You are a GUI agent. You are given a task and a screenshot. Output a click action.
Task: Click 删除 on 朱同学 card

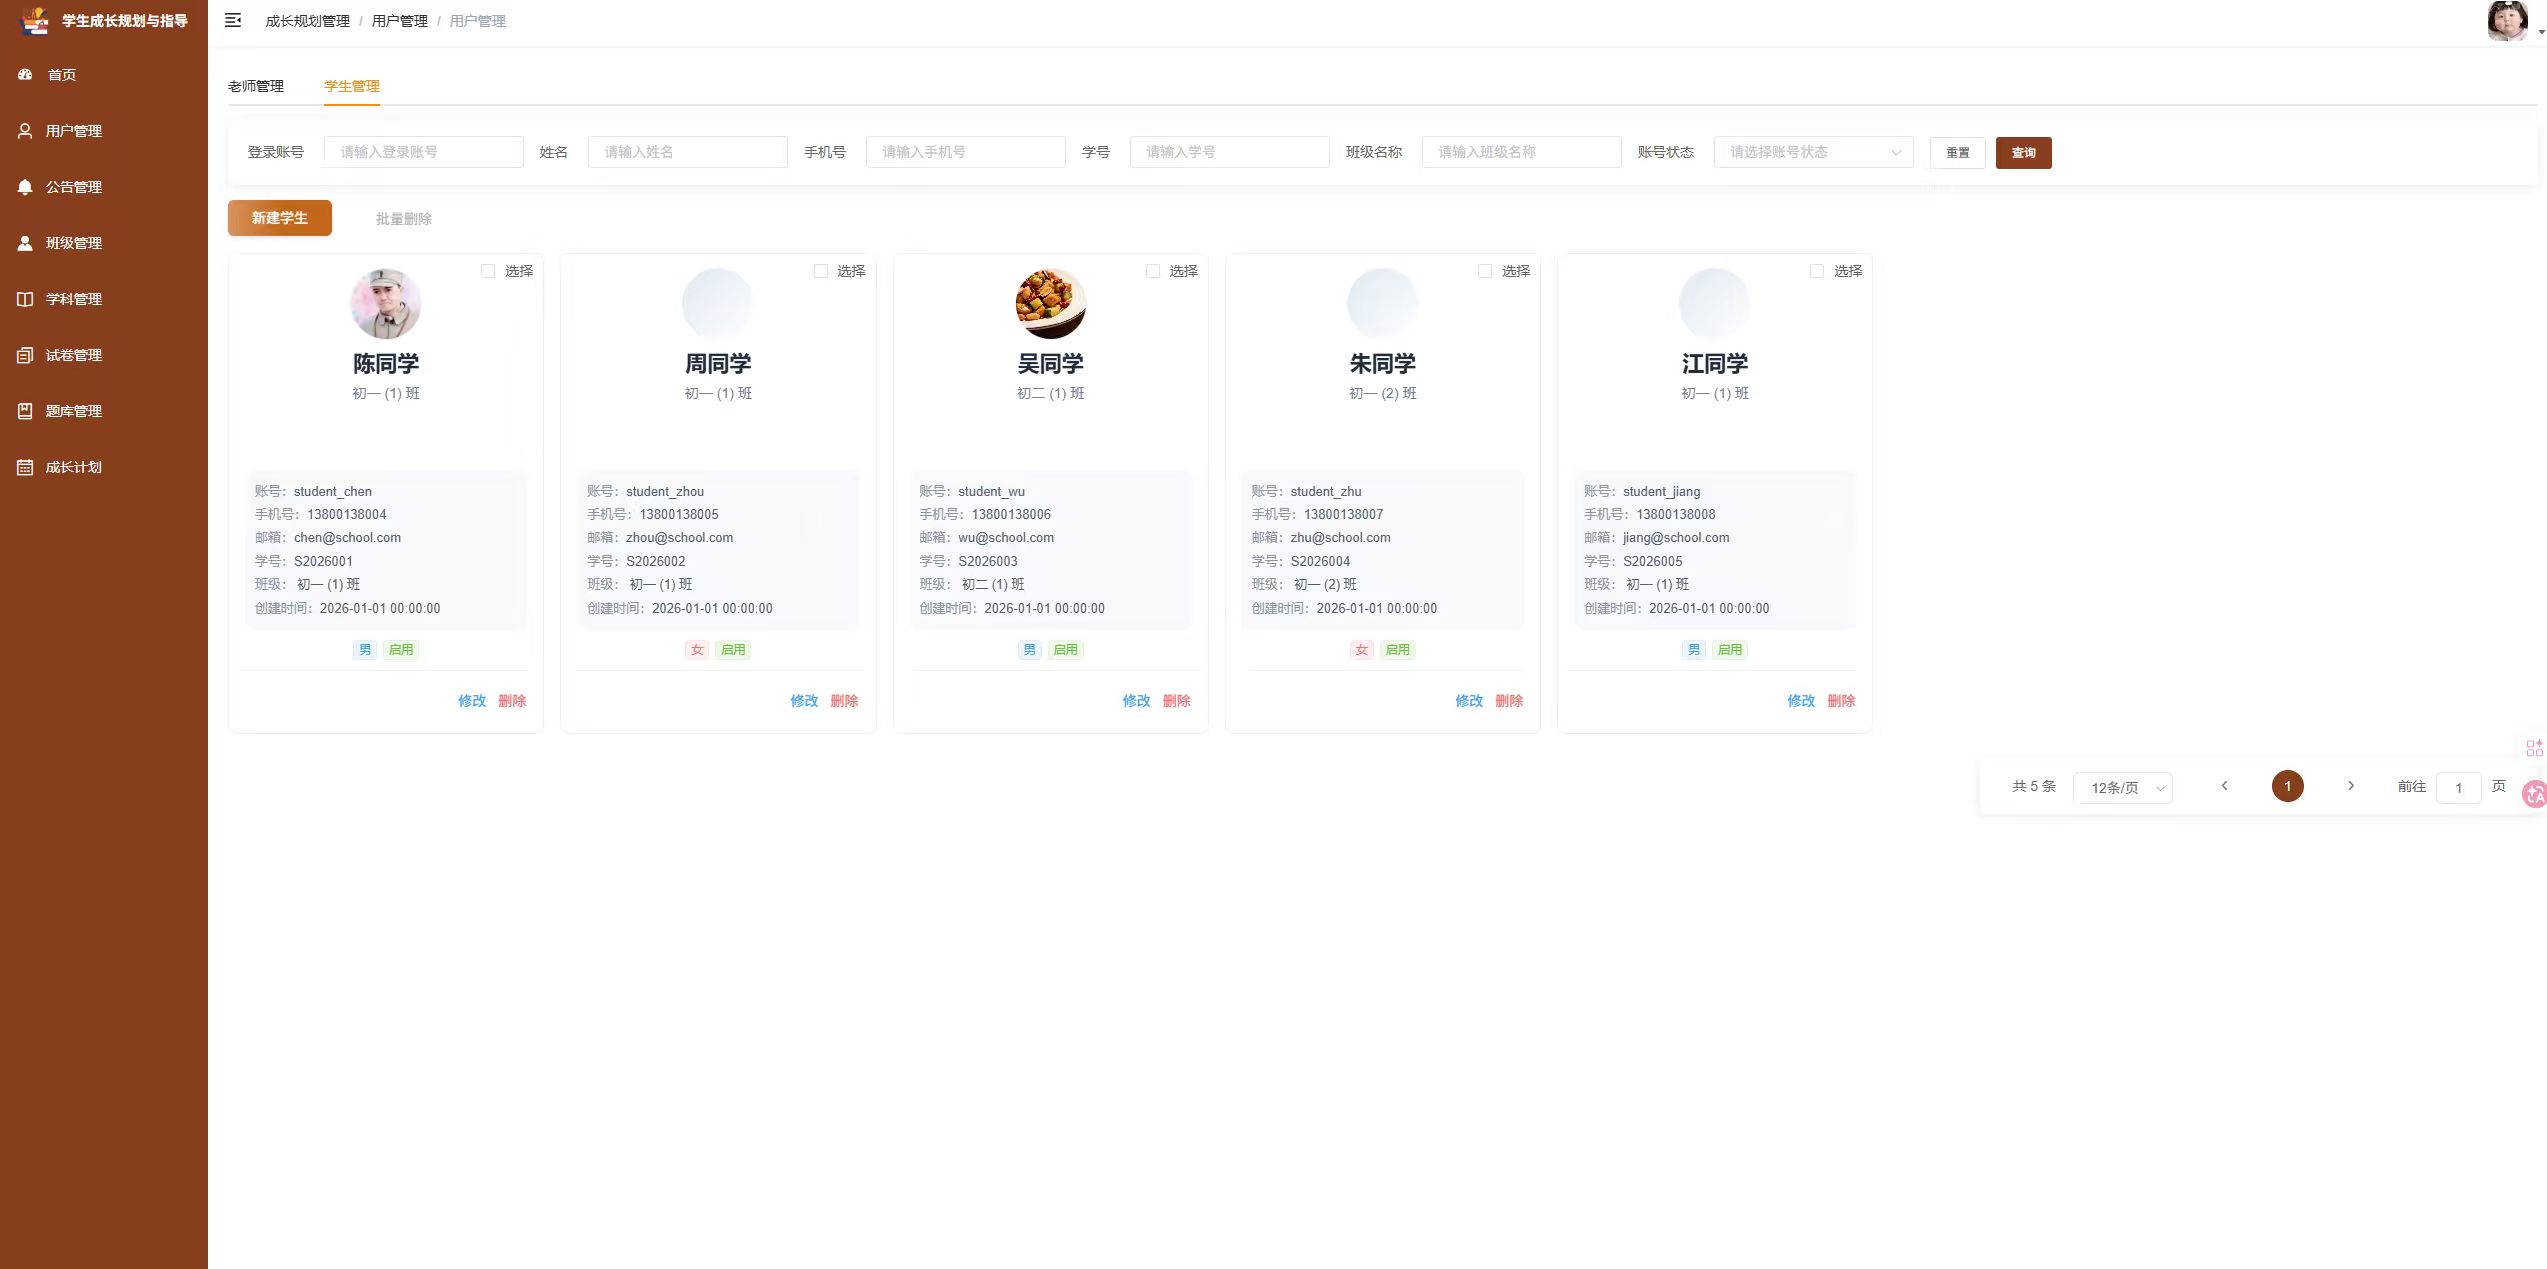tap(1509, 701)
